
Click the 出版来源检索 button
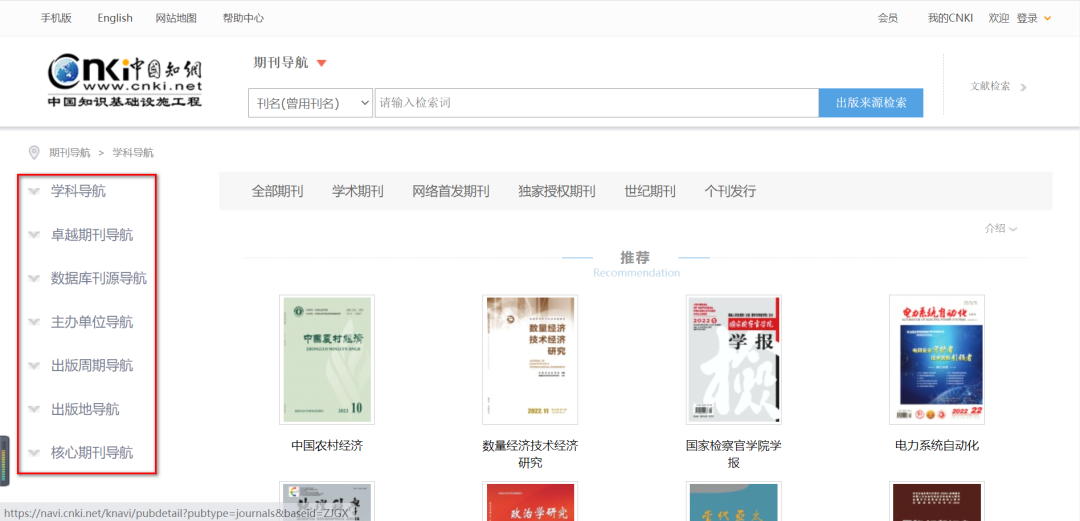click(871, 103)
